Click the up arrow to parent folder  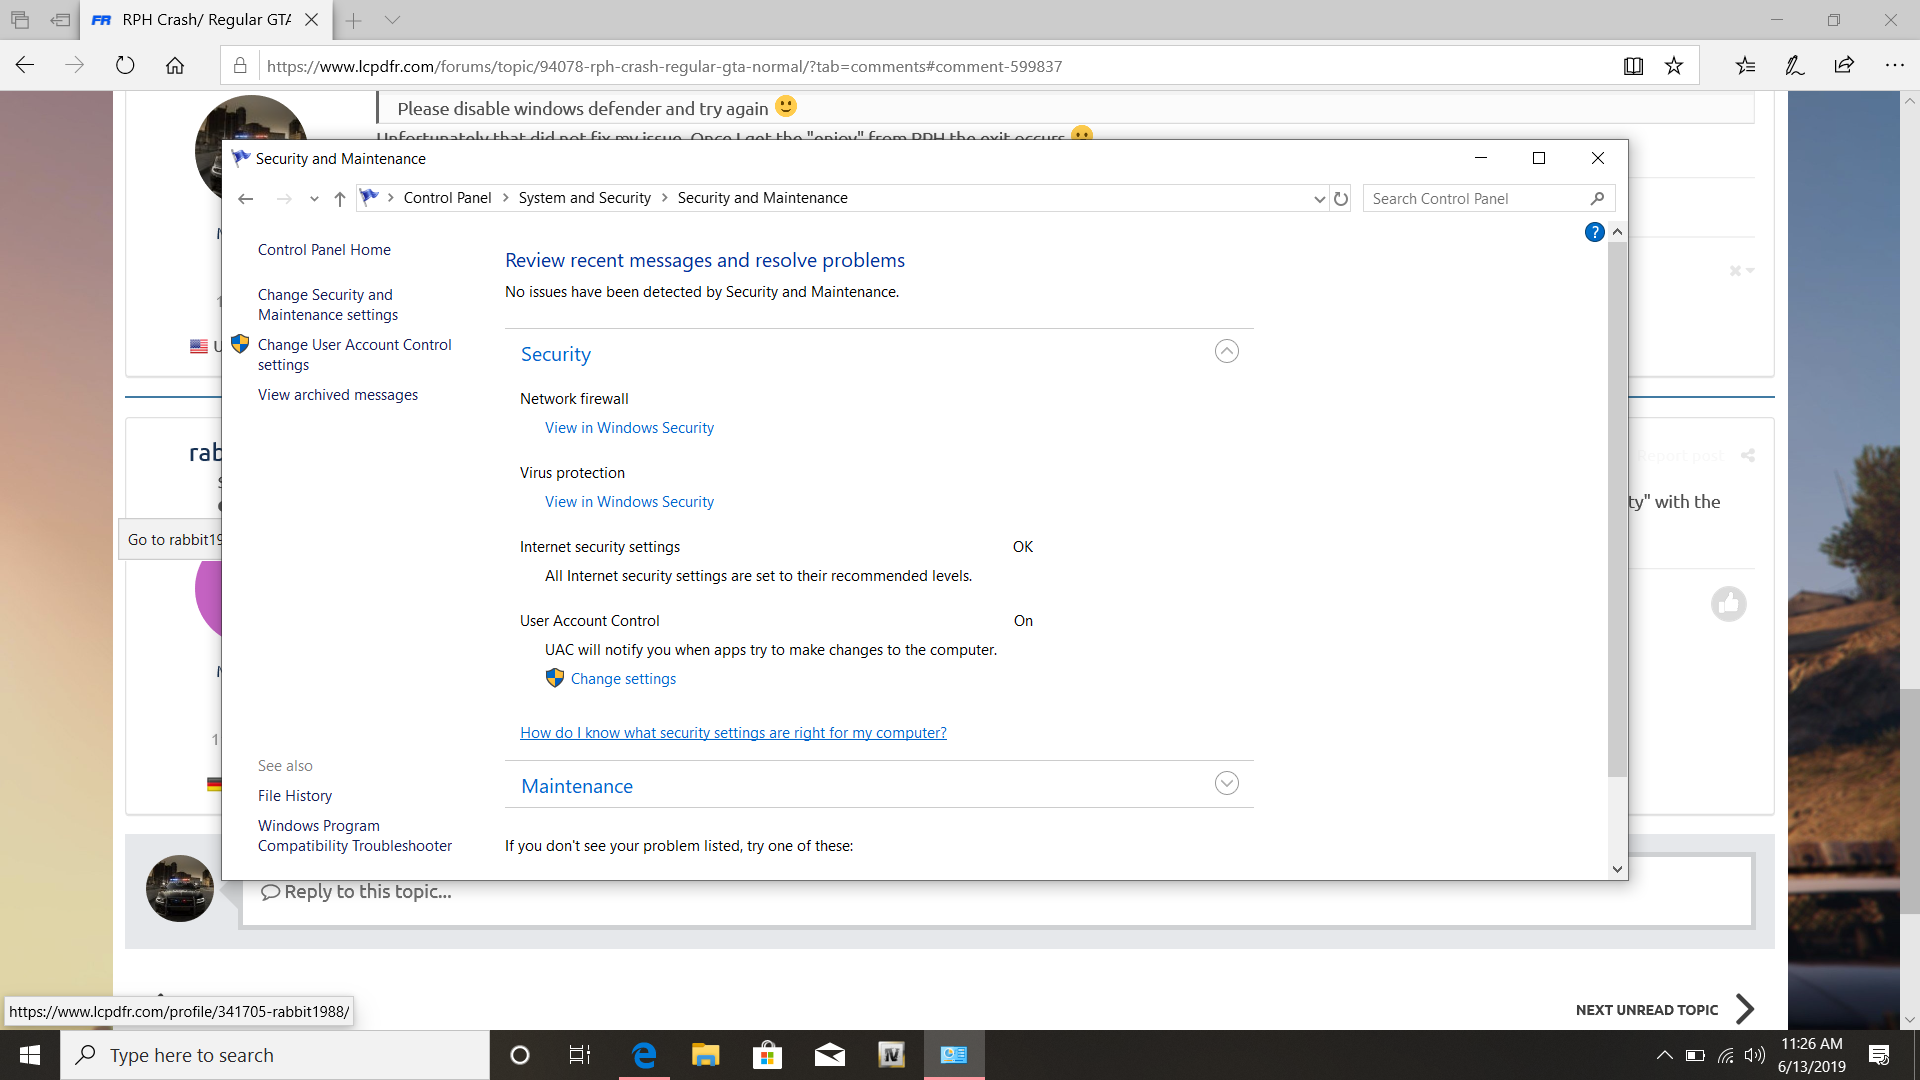click(340, 199)
